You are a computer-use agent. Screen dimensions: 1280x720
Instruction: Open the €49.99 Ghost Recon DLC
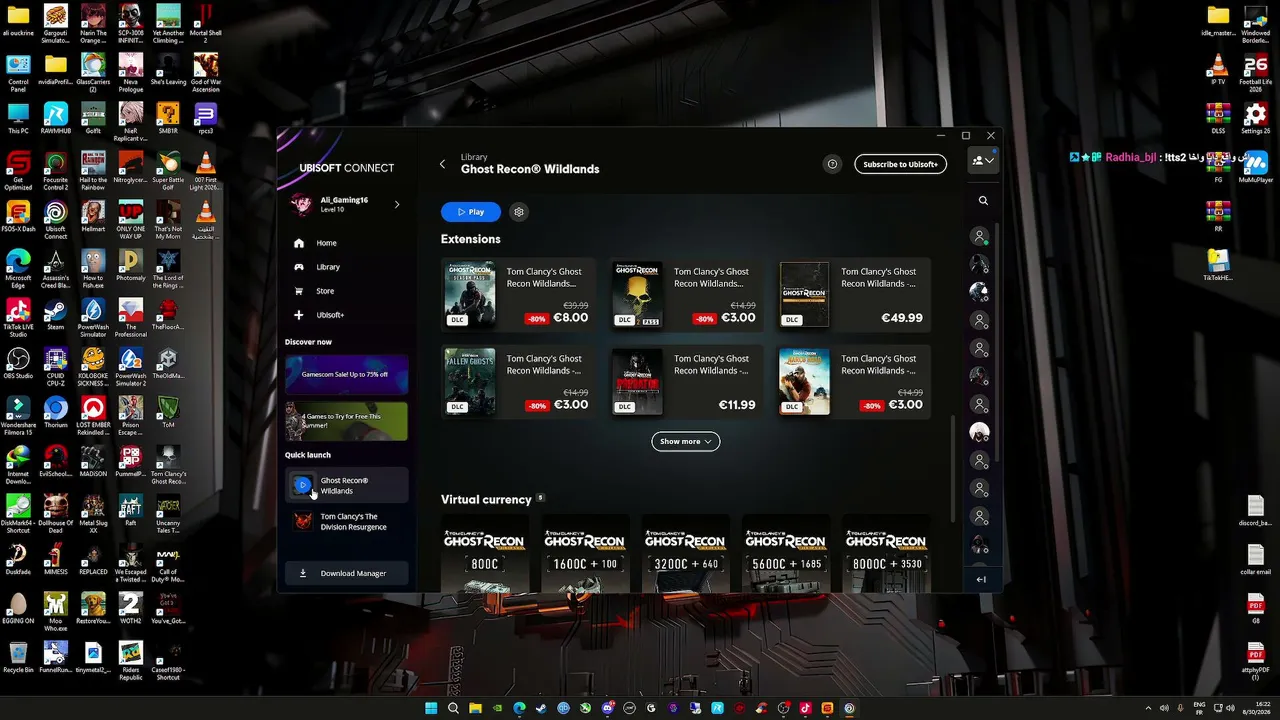pyautogui.click(x=853, y=295)
